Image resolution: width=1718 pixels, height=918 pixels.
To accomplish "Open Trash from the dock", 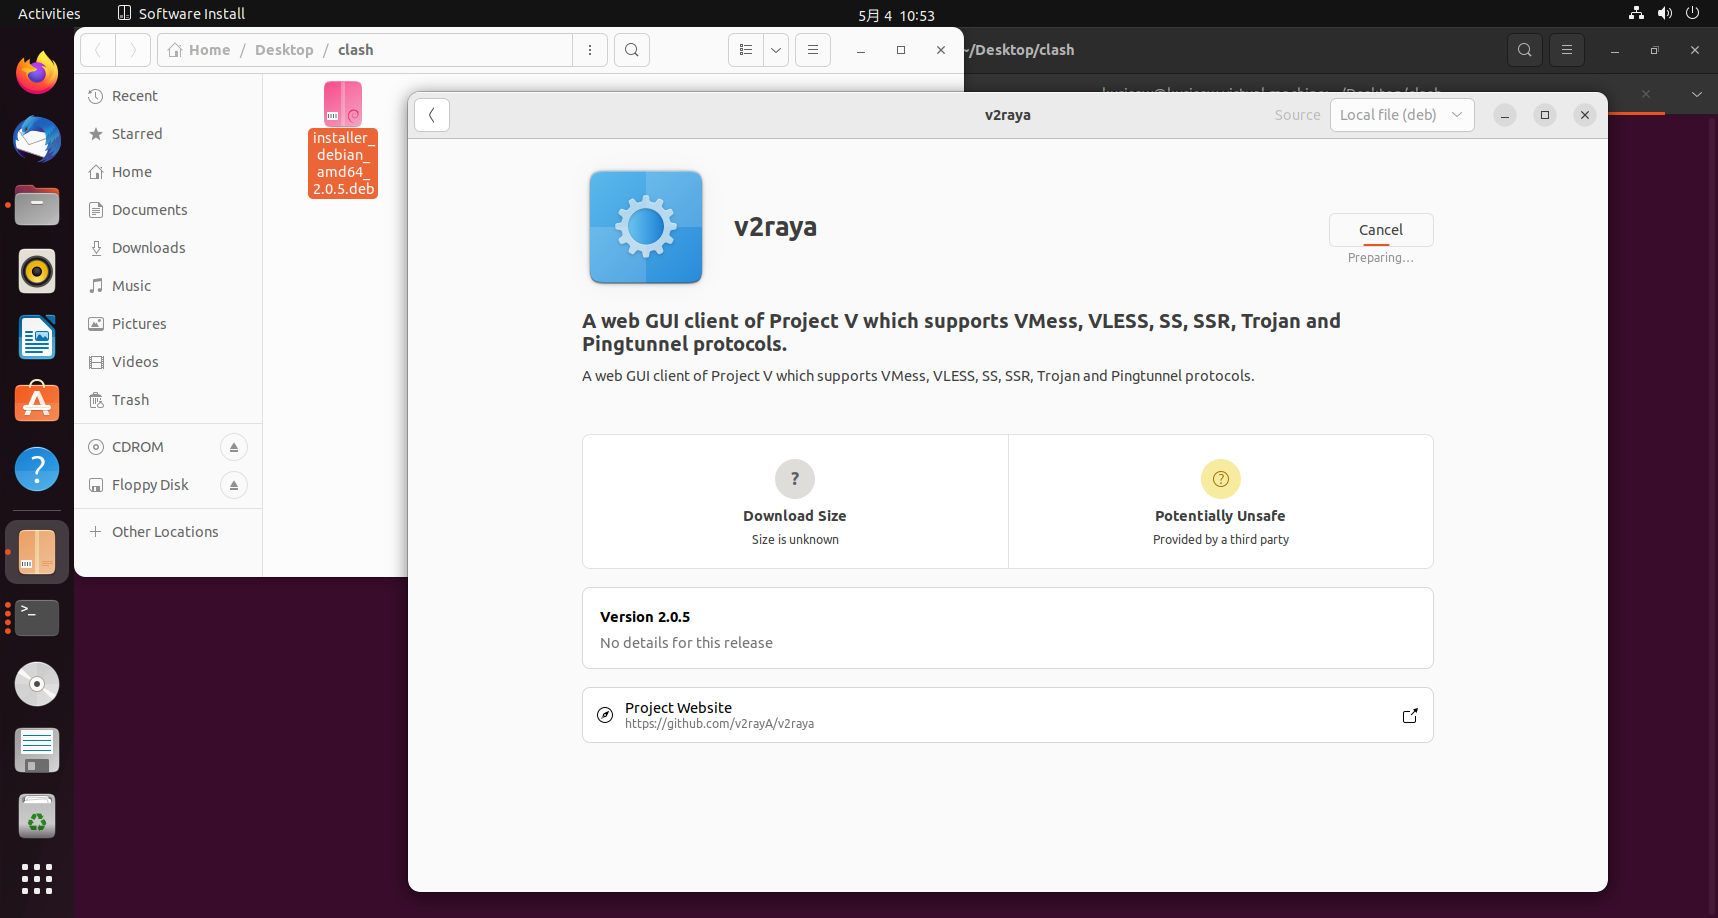I will (x=37, y=816).
